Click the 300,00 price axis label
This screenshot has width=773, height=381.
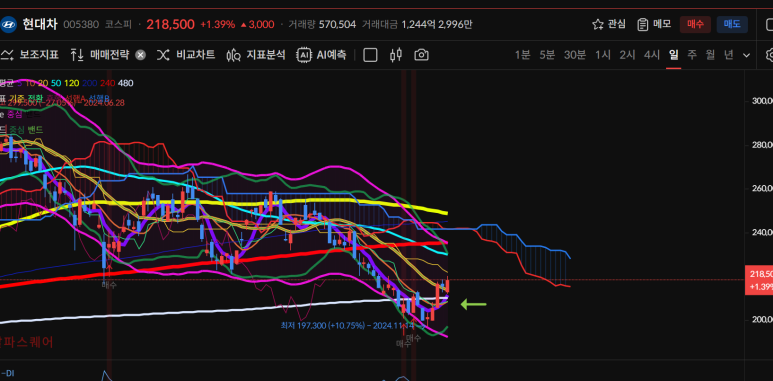pos(762,101)
